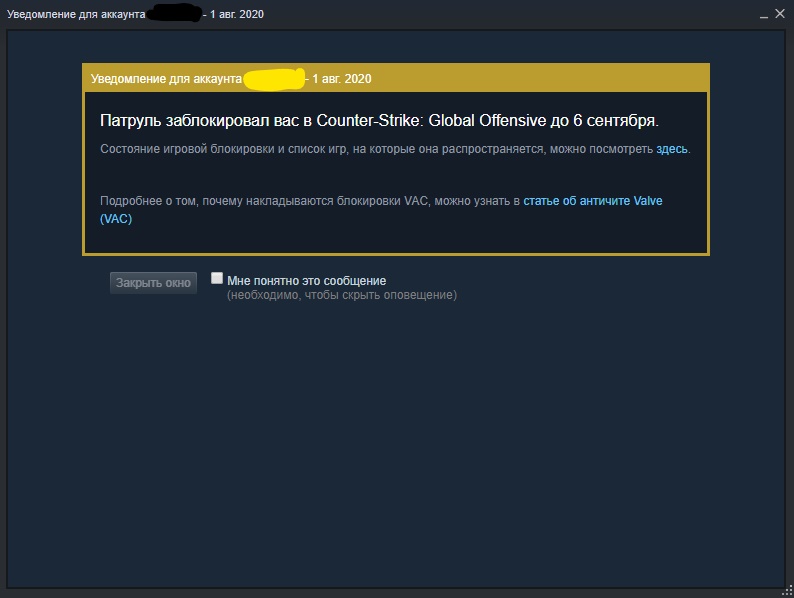The height and width of the screenshot is (598, 794).
Task: Open the 'статье об античите Valve (VAC)' link
Action: coord(592,201)
